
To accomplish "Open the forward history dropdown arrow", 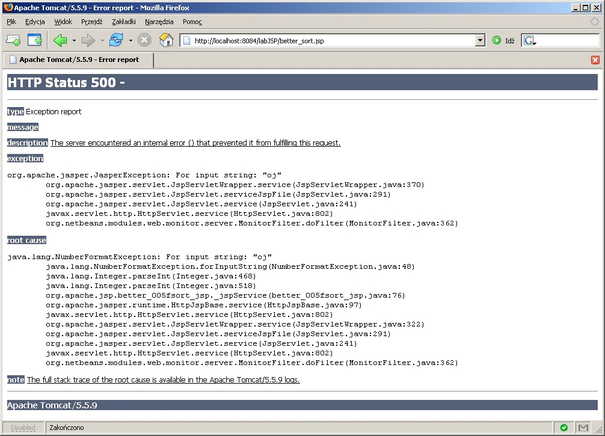I will tap(102, 40).
